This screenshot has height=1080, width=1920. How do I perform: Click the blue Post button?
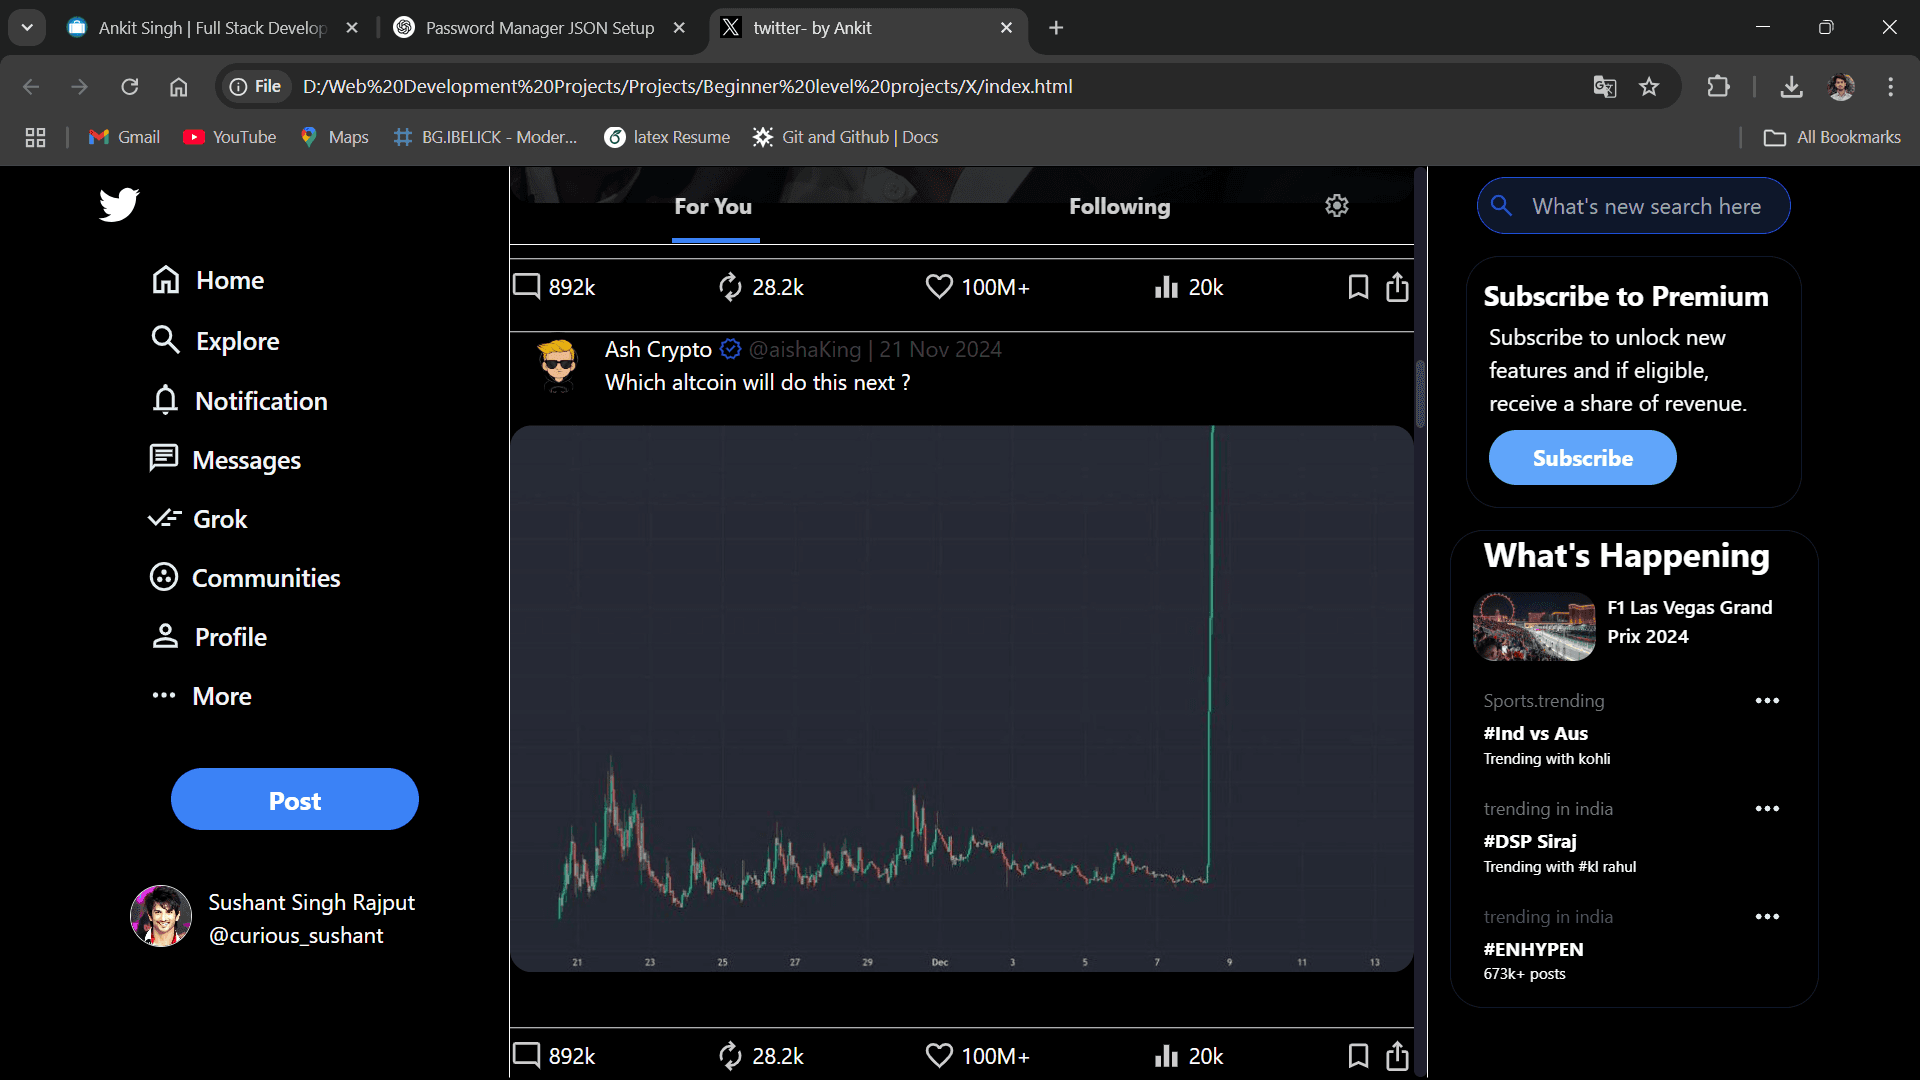(x=295, y=800)
